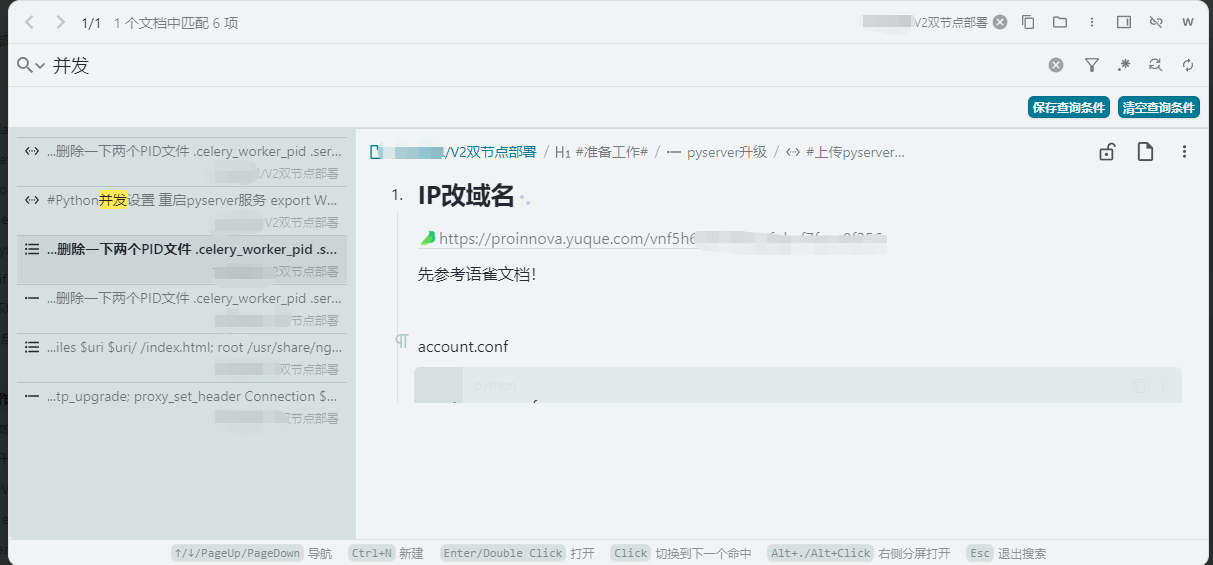Open code block more menu

click(1163, 386)
